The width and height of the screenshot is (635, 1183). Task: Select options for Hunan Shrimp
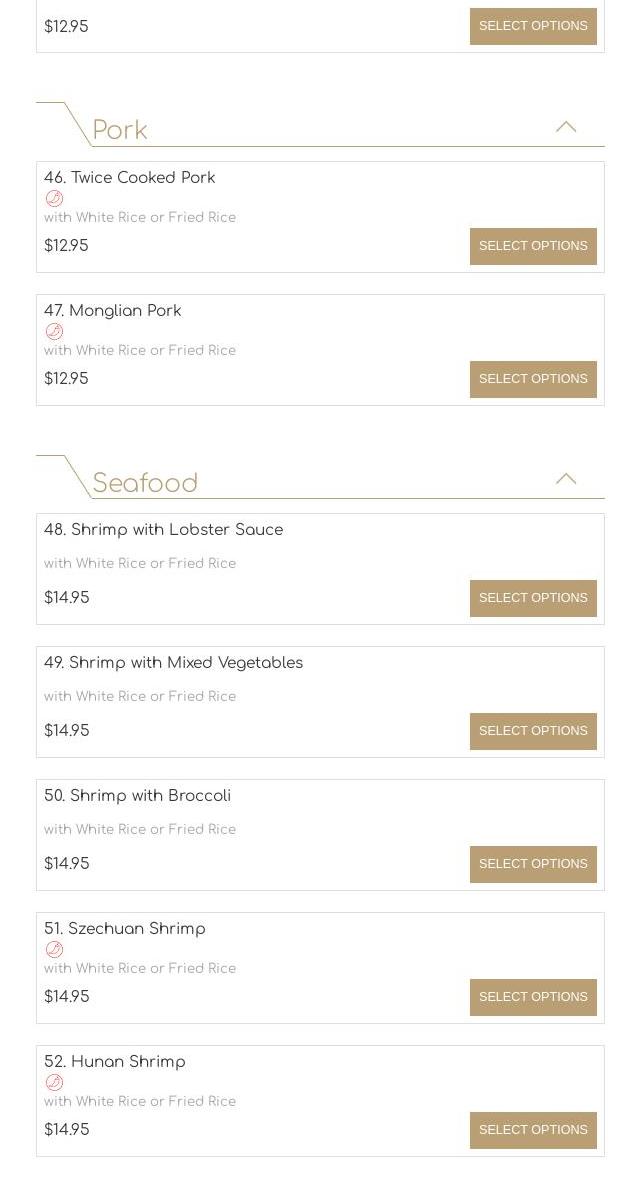[533, 1130]
